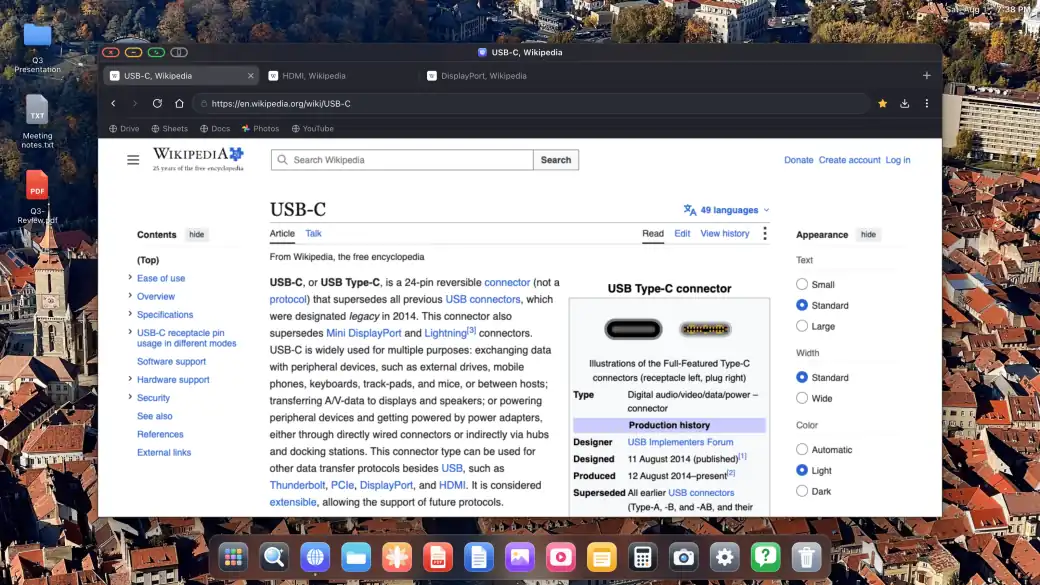
Task: Open the magnifier search app in dock
Action: click(x=274, y=558)
